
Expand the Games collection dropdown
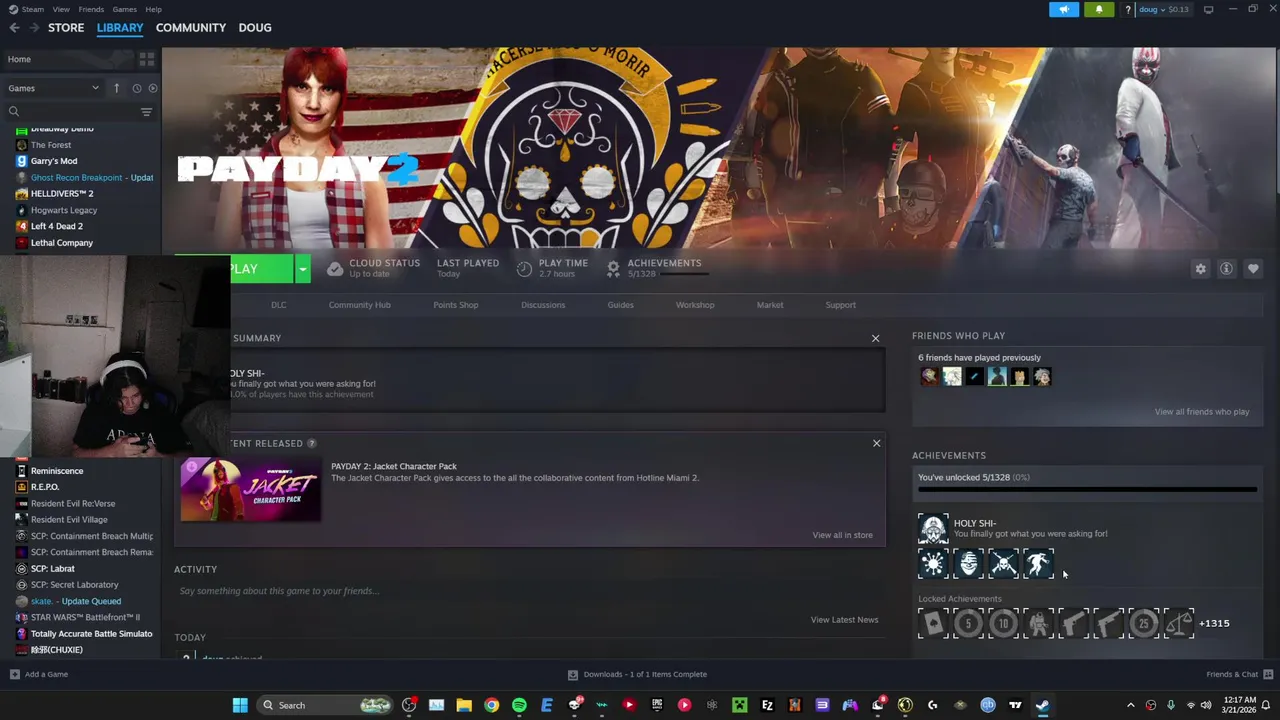pos(54,88)
